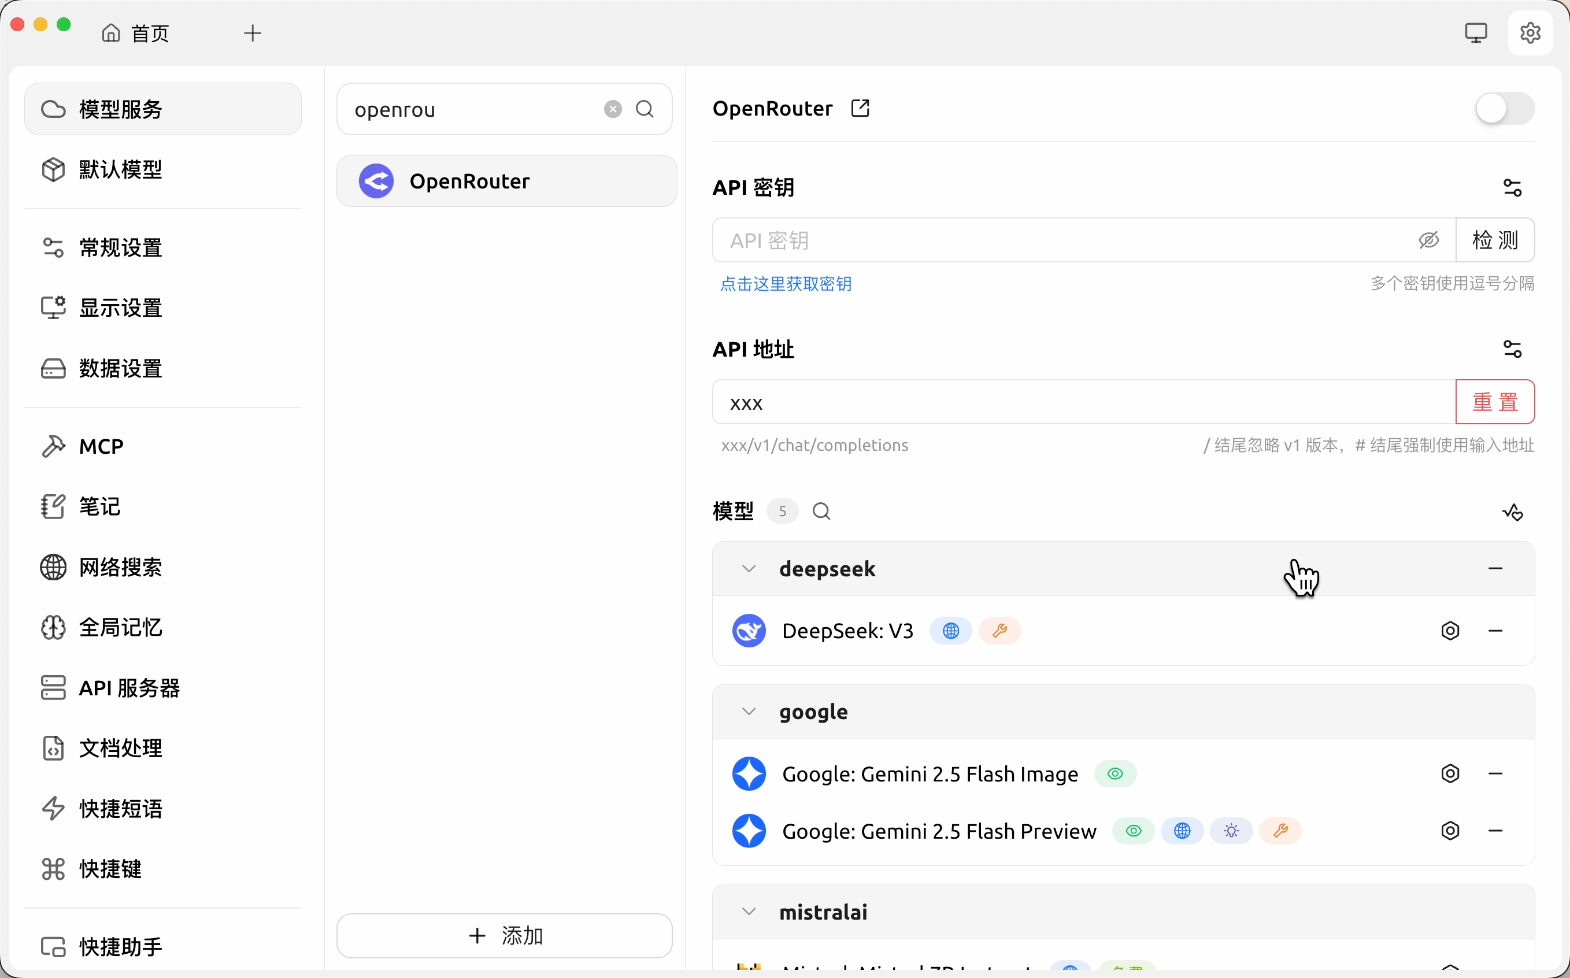The width and height of the screenshot is (1570, 978).
Task: Open 全局记忆 settings section
Action: tap(163, 627)
